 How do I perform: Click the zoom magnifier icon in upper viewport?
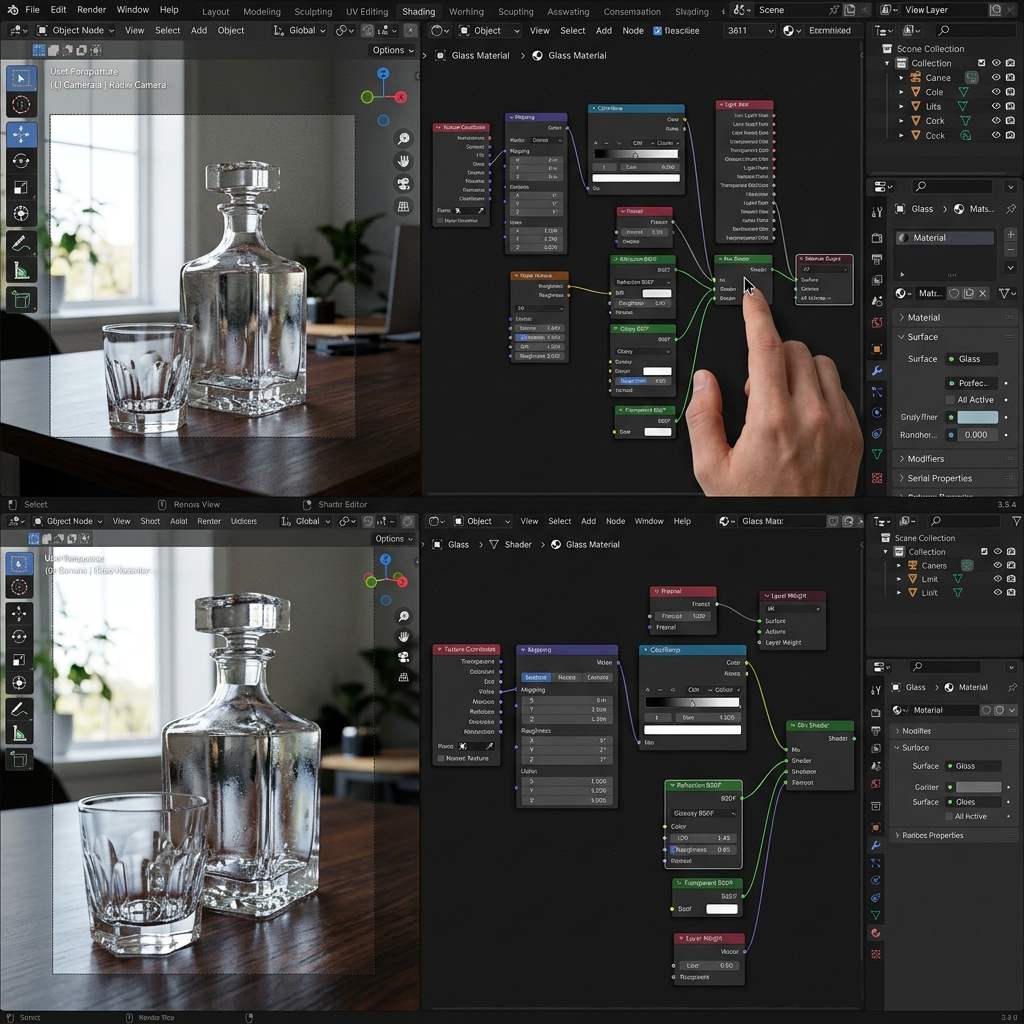pyautogui.click(x=404, y=138)
